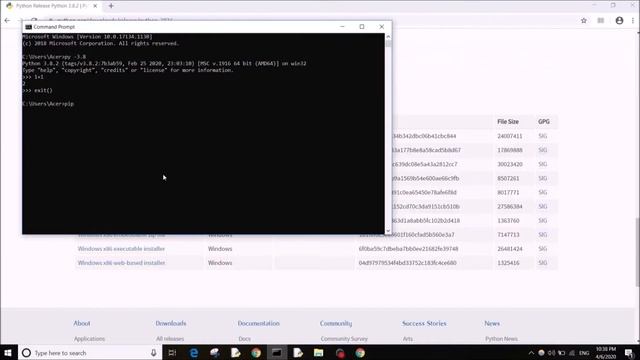Open the Docs footer link

click(x=244, y=339)
